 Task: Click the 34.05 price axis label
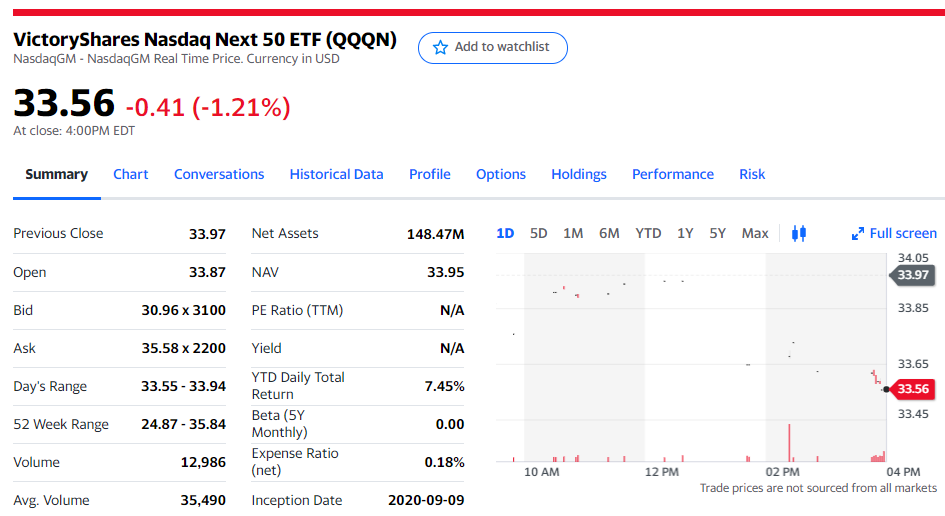913,258
